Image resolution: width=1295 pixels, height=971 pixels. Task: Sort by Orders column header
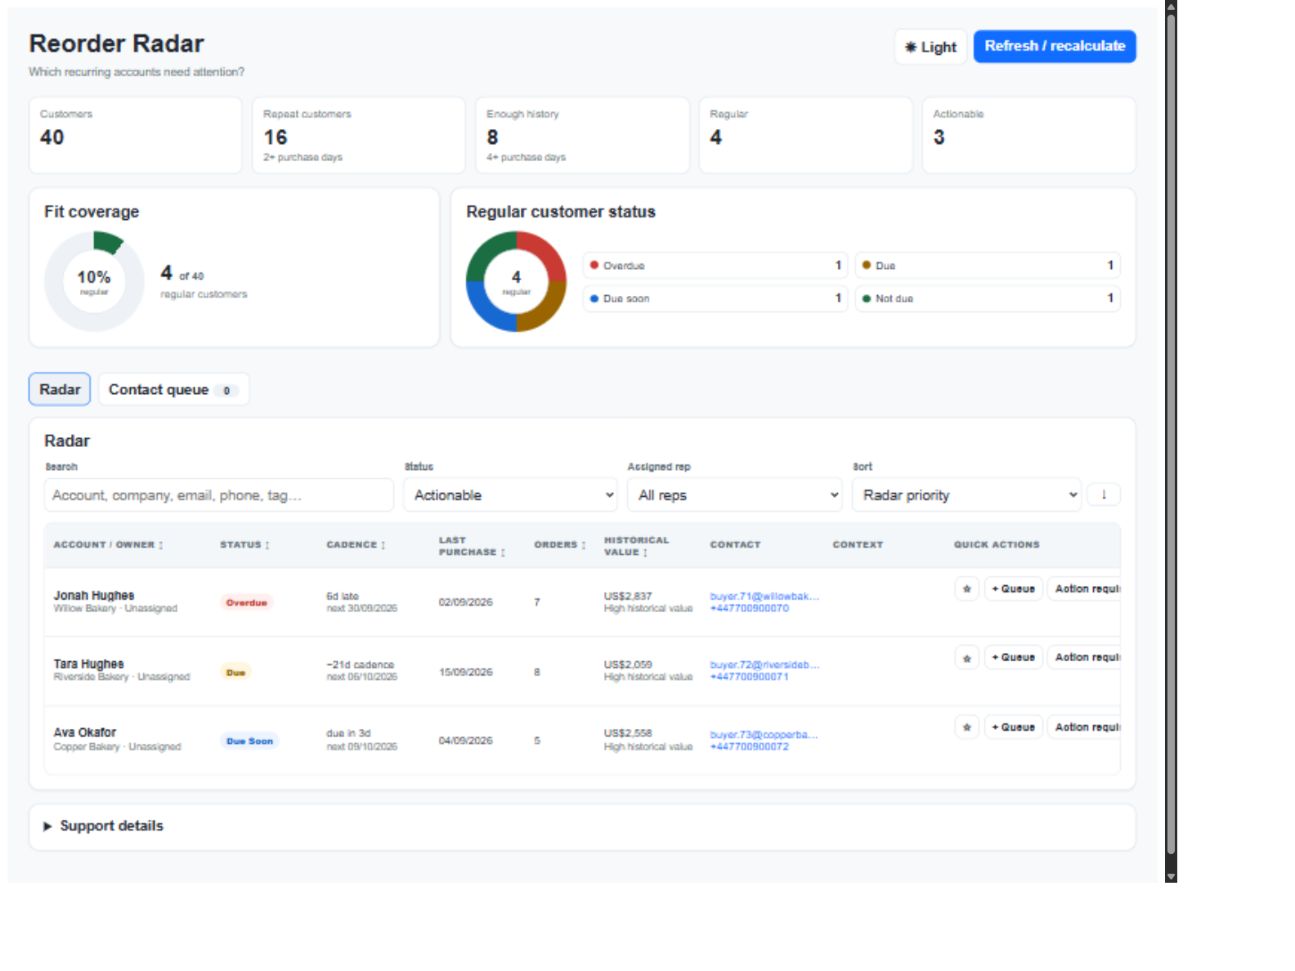pos(560,545)
